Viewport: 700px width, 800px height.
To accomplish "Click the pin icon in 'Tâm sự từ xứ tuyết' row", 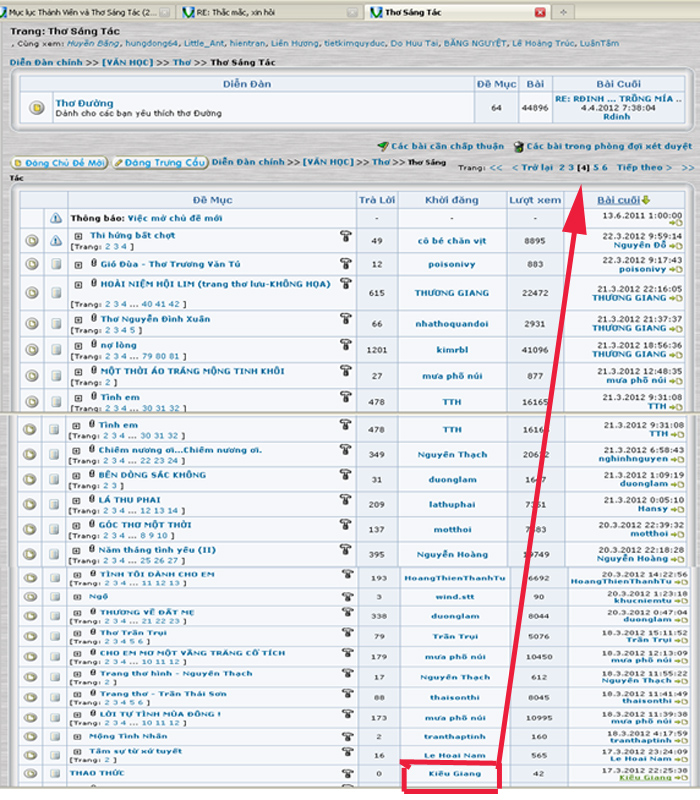I will [x=348, y=752].
